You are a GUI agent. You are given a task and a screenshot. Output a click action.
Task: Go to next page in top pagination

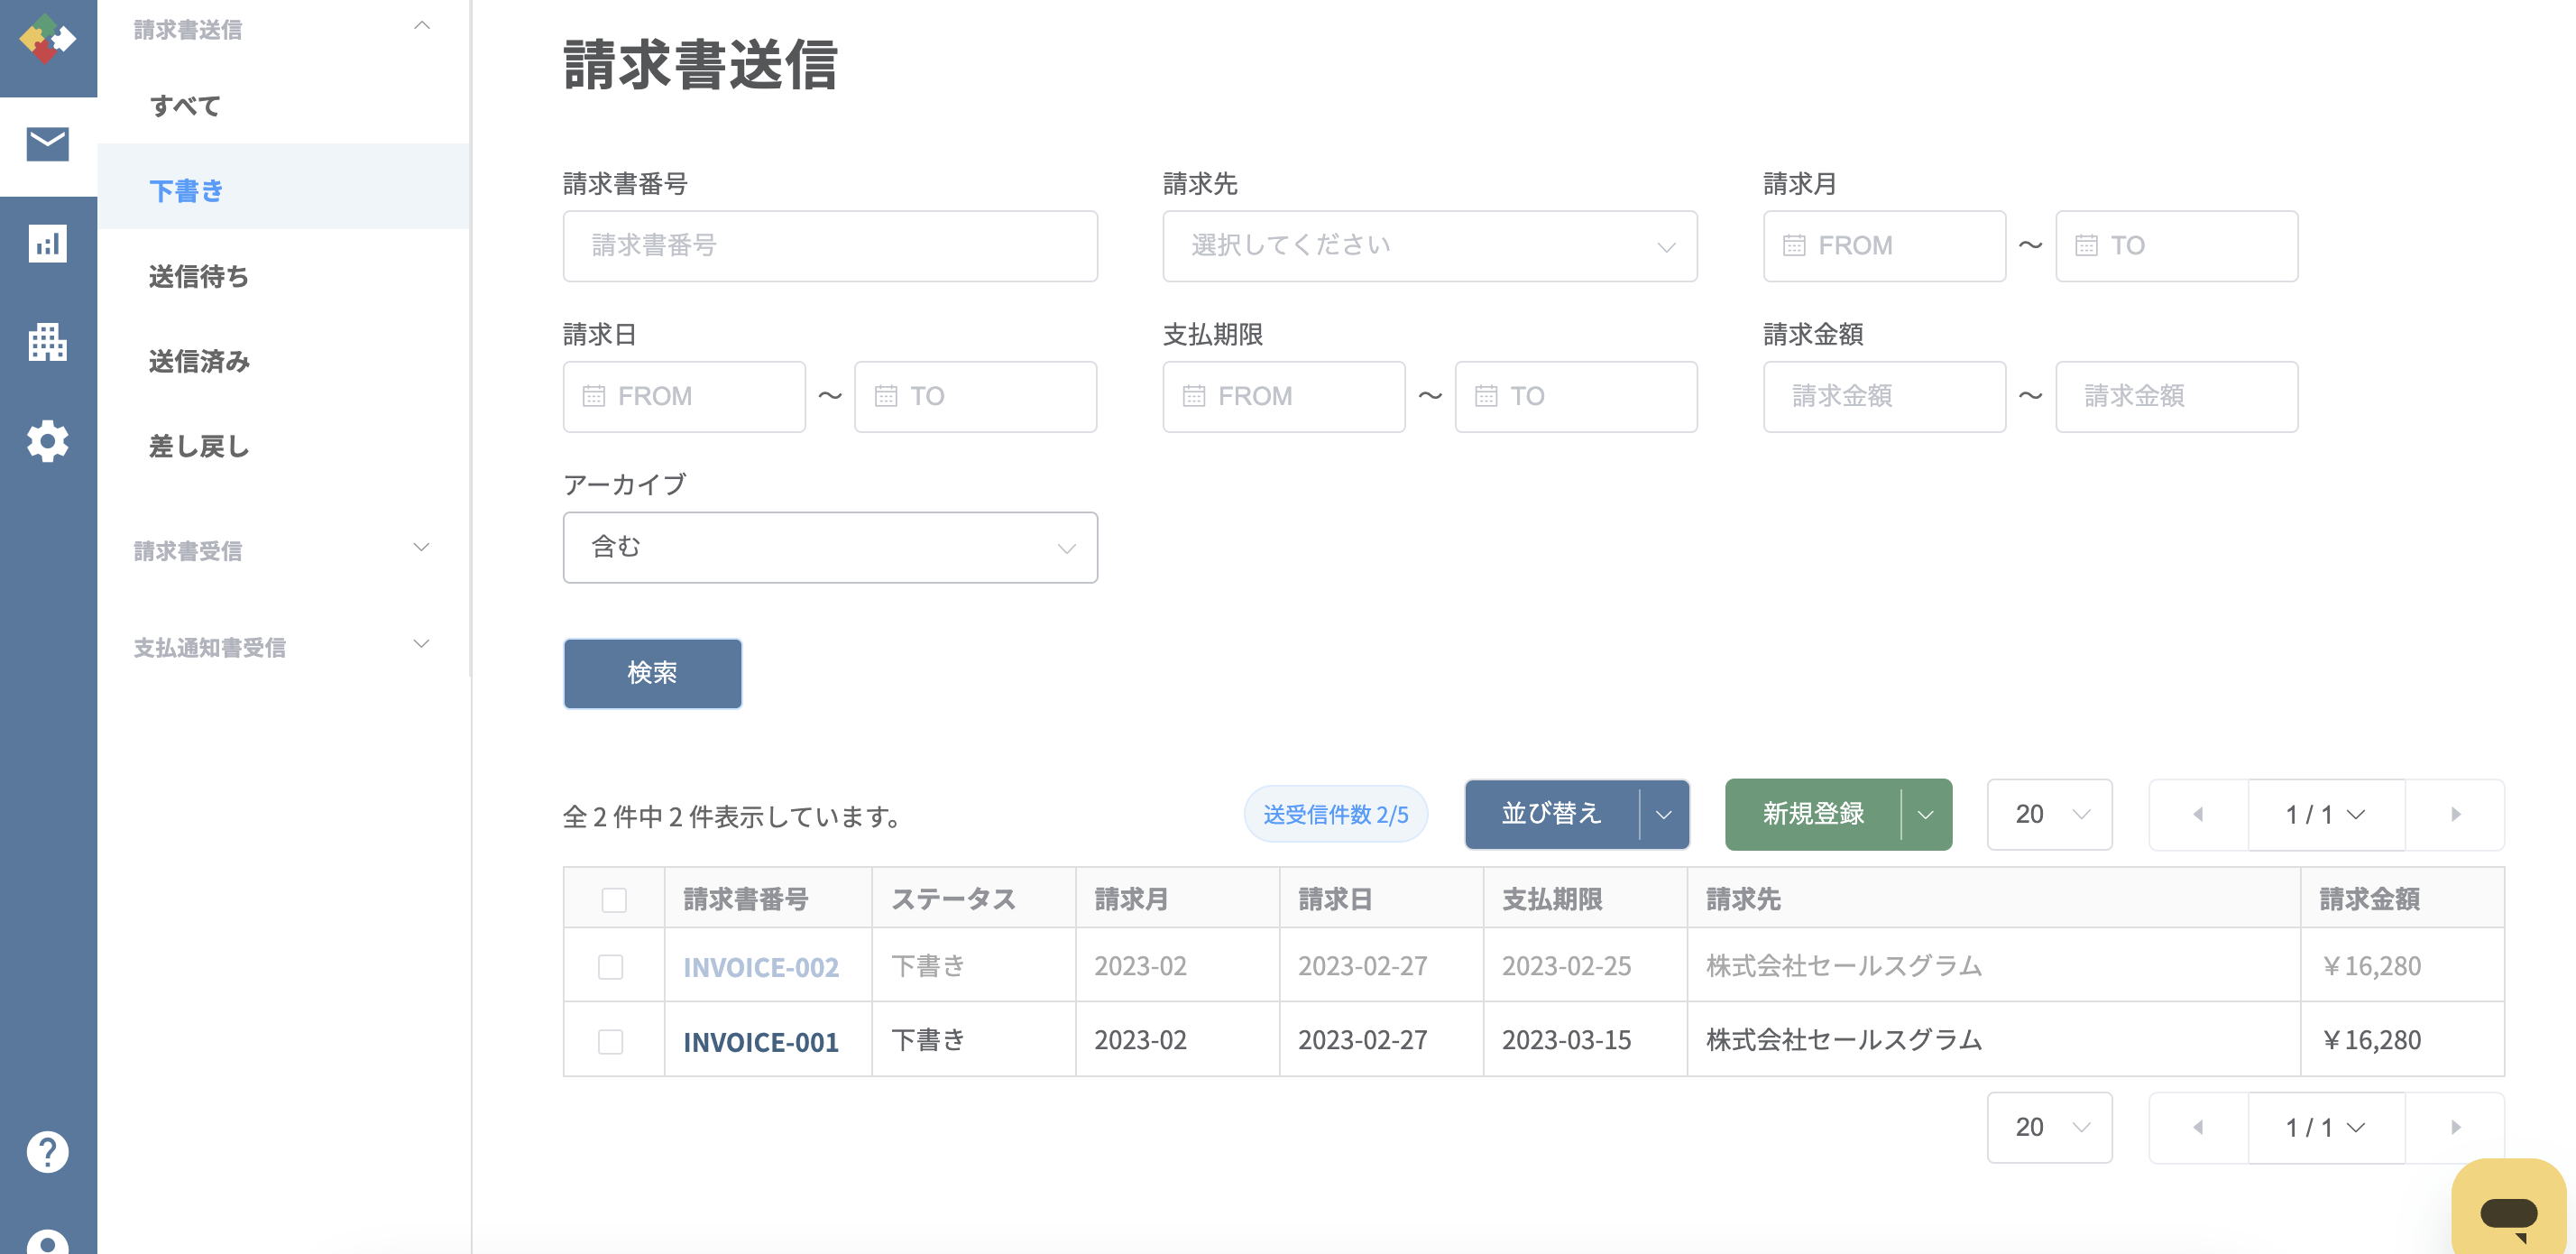click(2455, 814)
